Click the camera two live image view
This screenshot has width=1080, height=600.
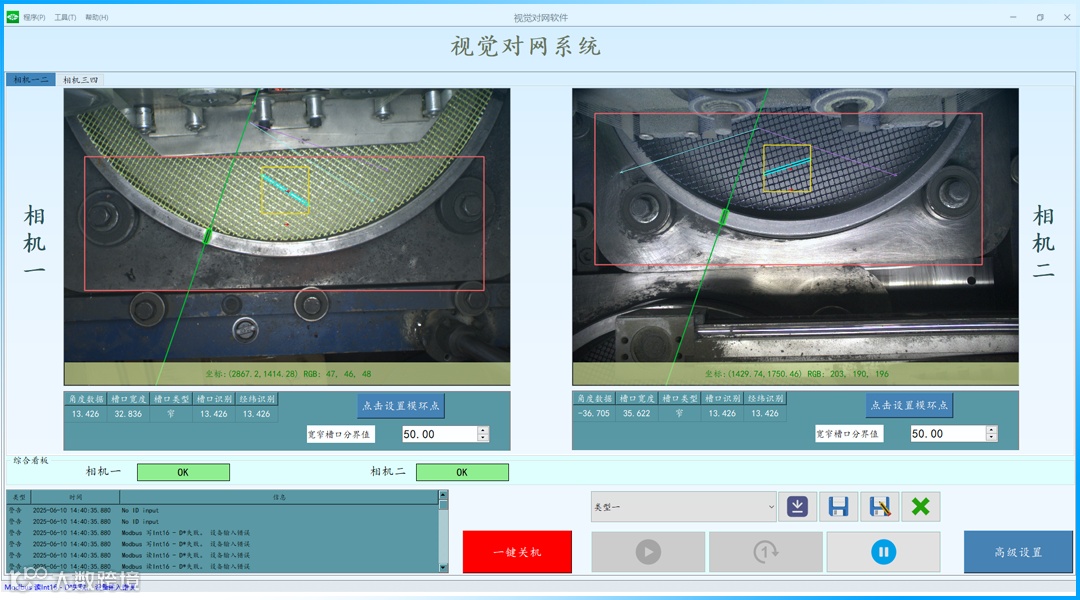pos(795,236)
